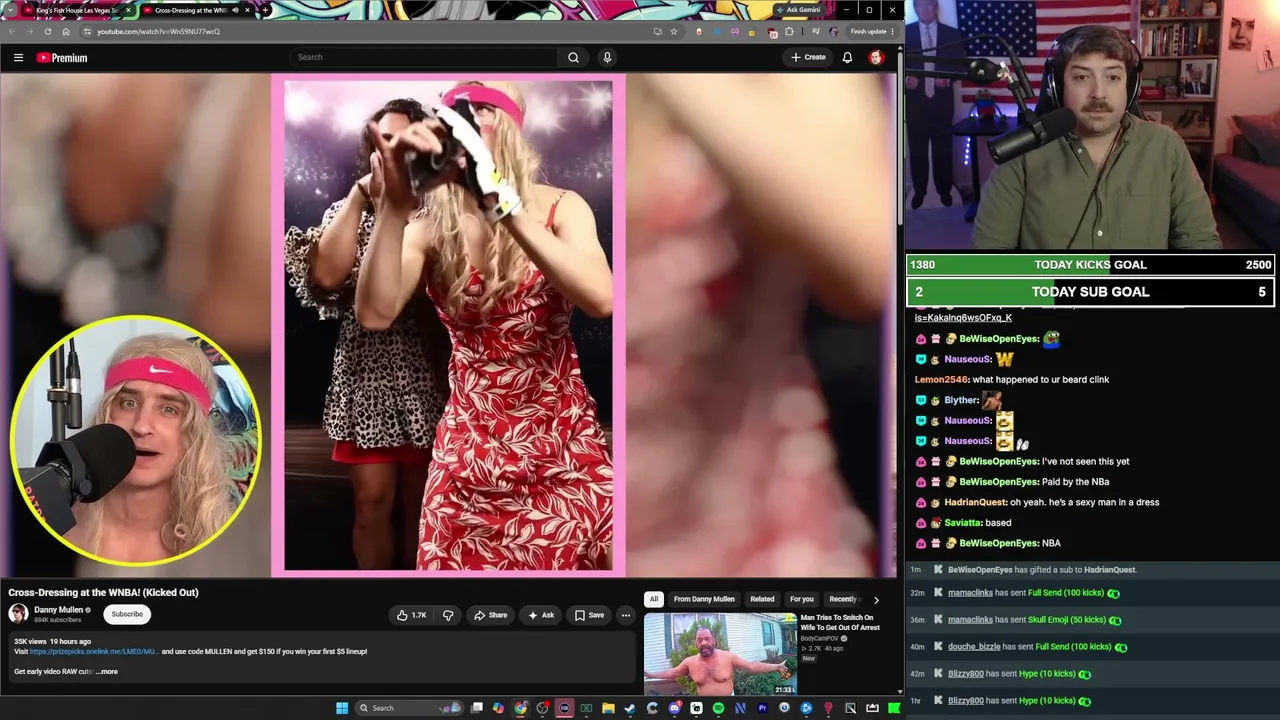The image size is (1280, 720).
Task: Subscribe to Danny Mullen channel
Action: (x=127, y=614)
